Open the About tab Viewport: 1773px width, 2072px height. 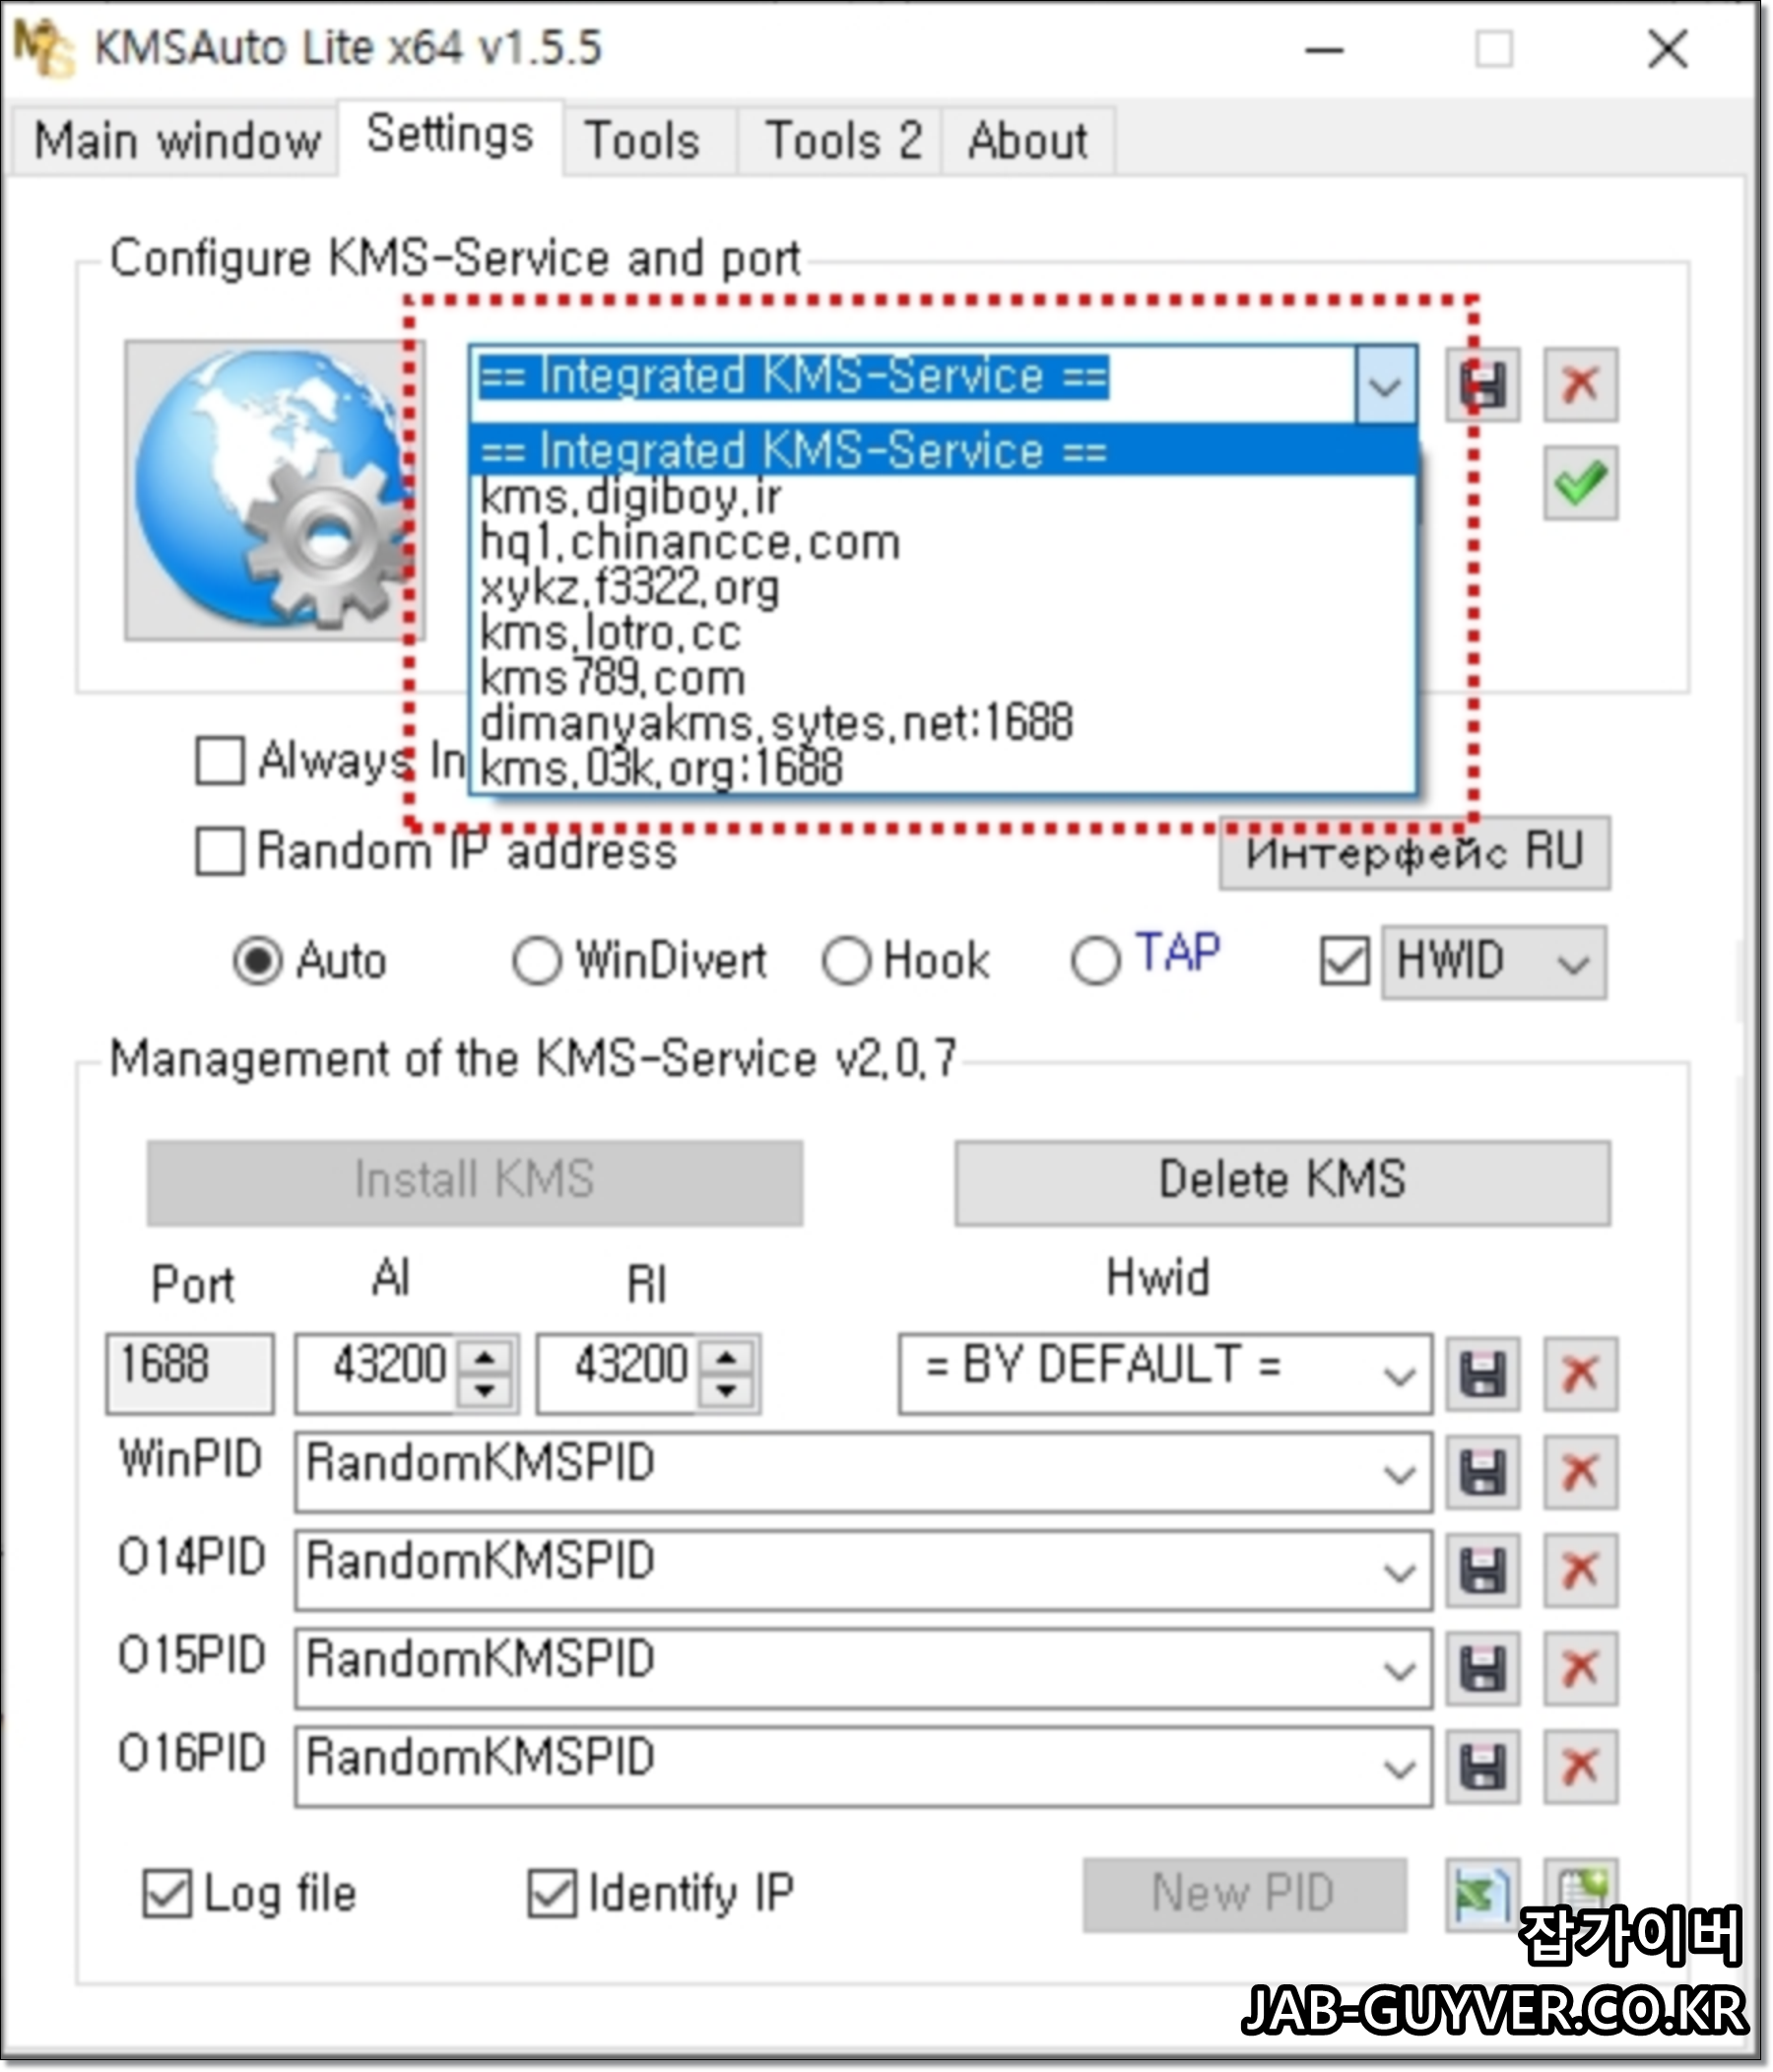coord(1027,141)
